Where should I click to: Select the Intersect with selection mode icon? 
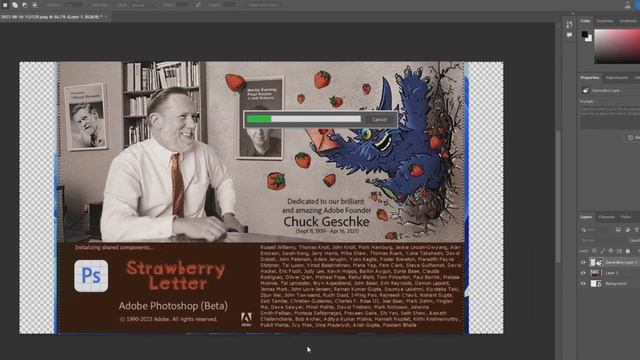click(x=35, y=5)
